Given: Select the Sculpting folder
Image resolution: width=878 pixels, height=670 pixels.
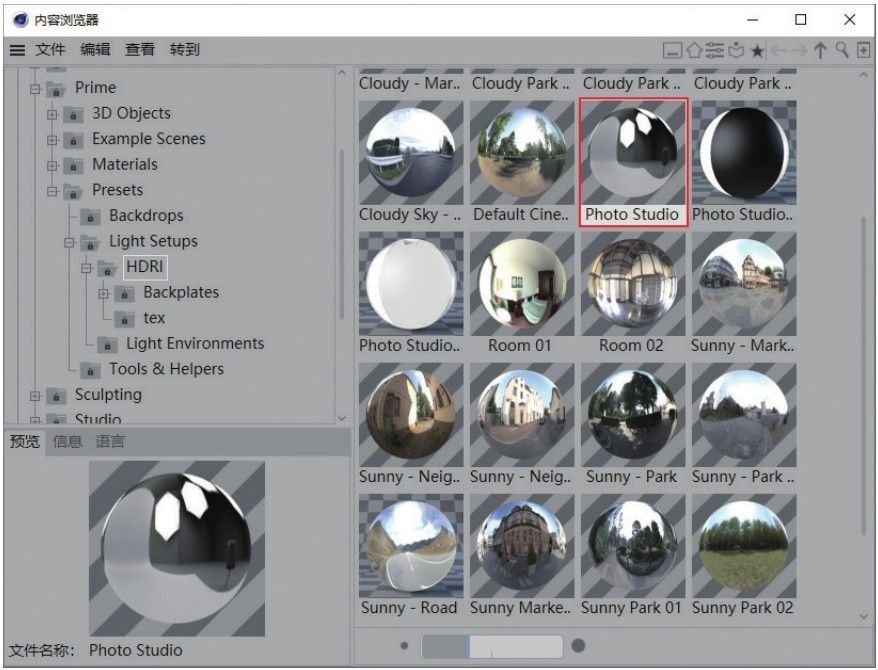Looking at the screenshot, I should (109, 395).
